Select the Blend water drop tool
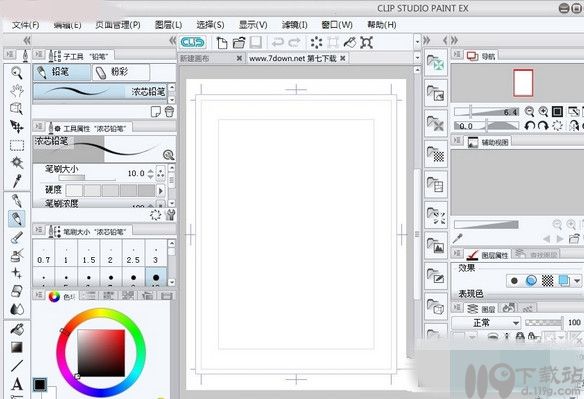Image resolution: width=584 pixels, height=399 pixels. (x=17, y=309)
